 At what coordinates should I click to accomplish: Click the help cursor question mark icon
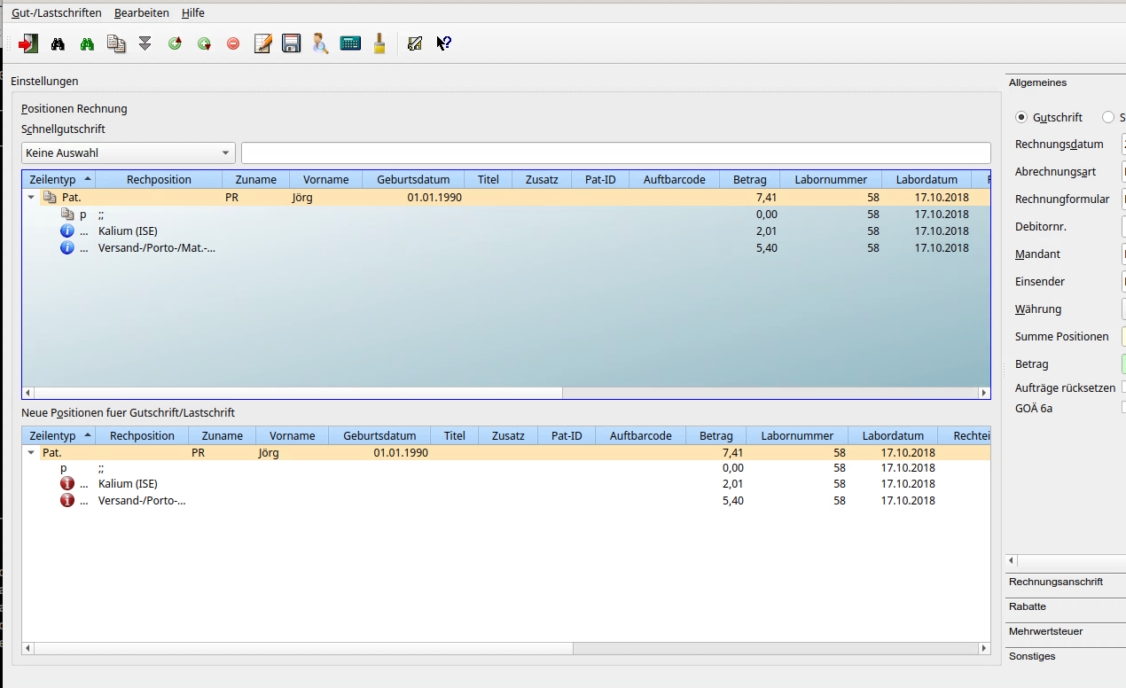click(x=444, y=44)
